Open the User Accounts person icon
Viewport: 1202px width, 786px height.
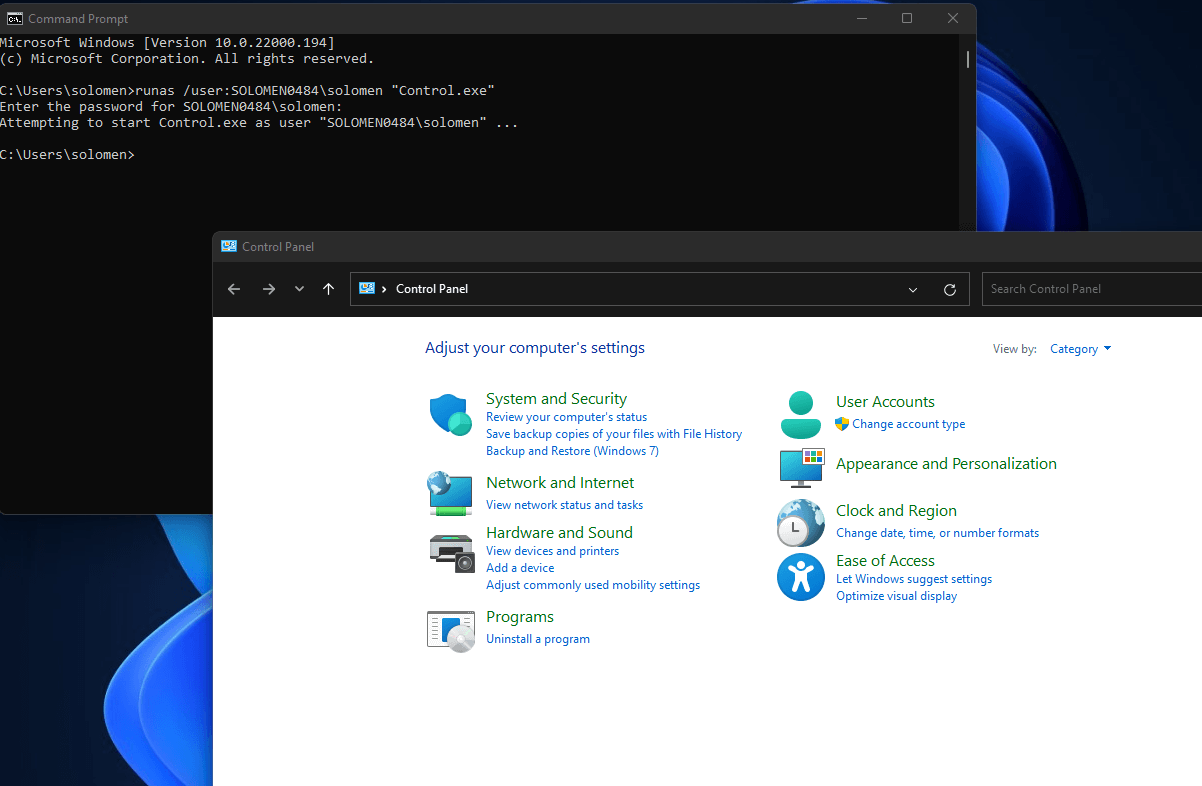click(800, 414)
